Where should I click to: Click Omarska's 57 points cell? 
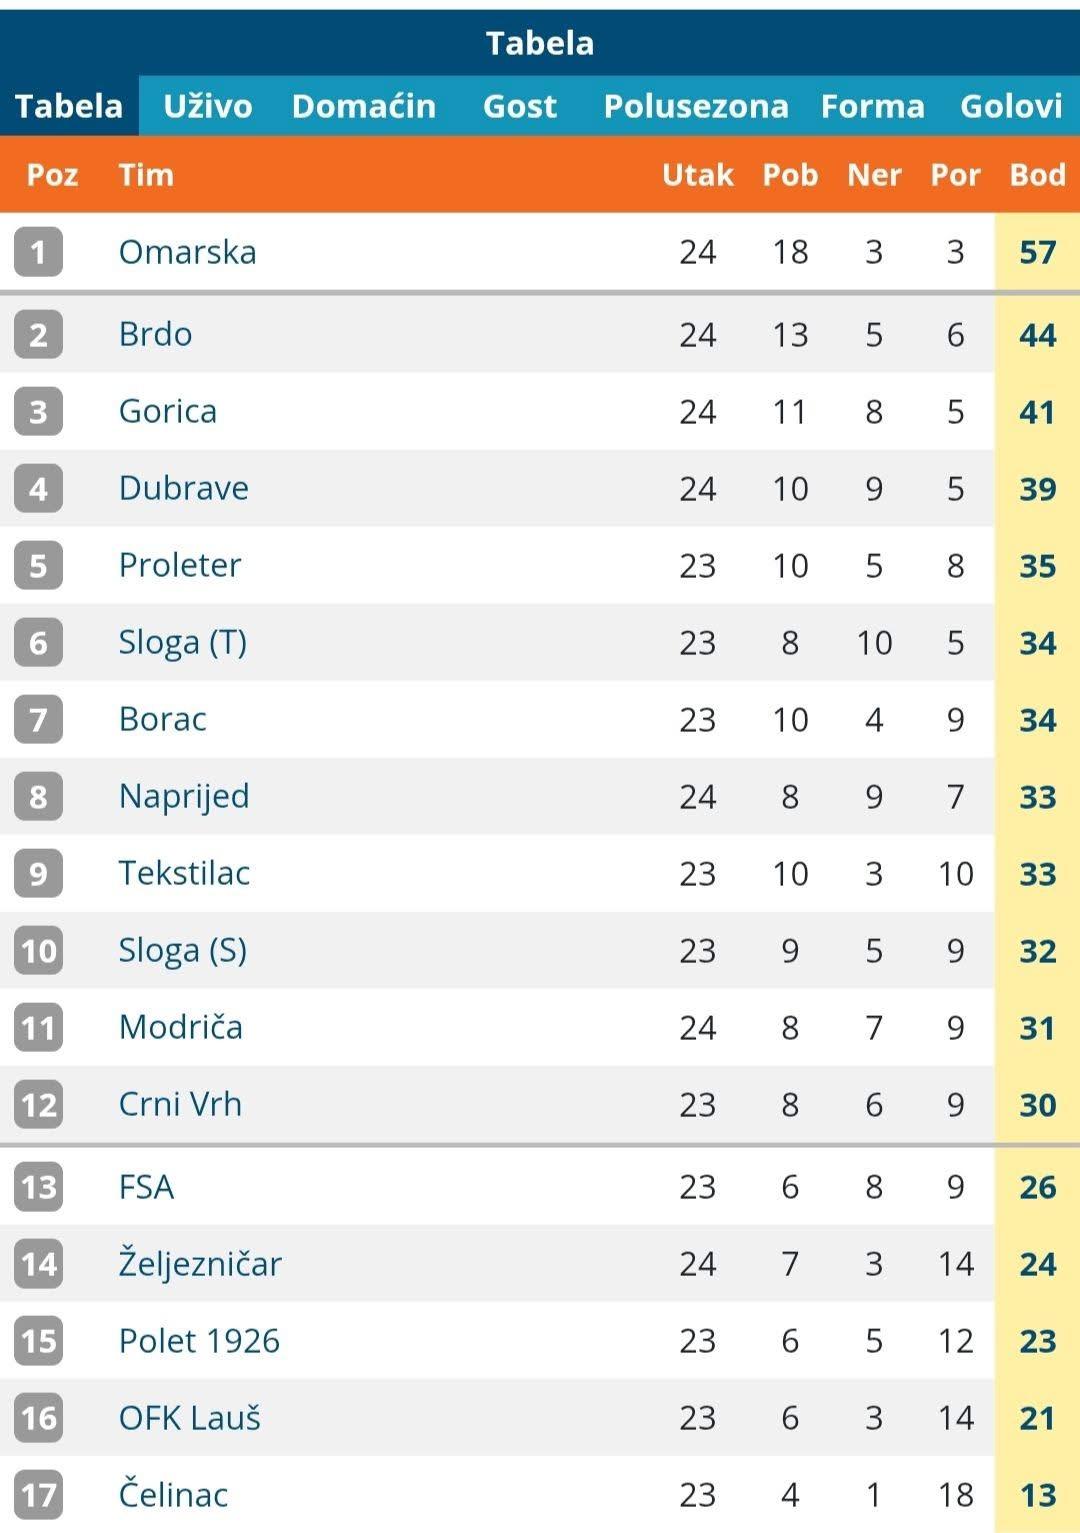(x=1037, y=251)
